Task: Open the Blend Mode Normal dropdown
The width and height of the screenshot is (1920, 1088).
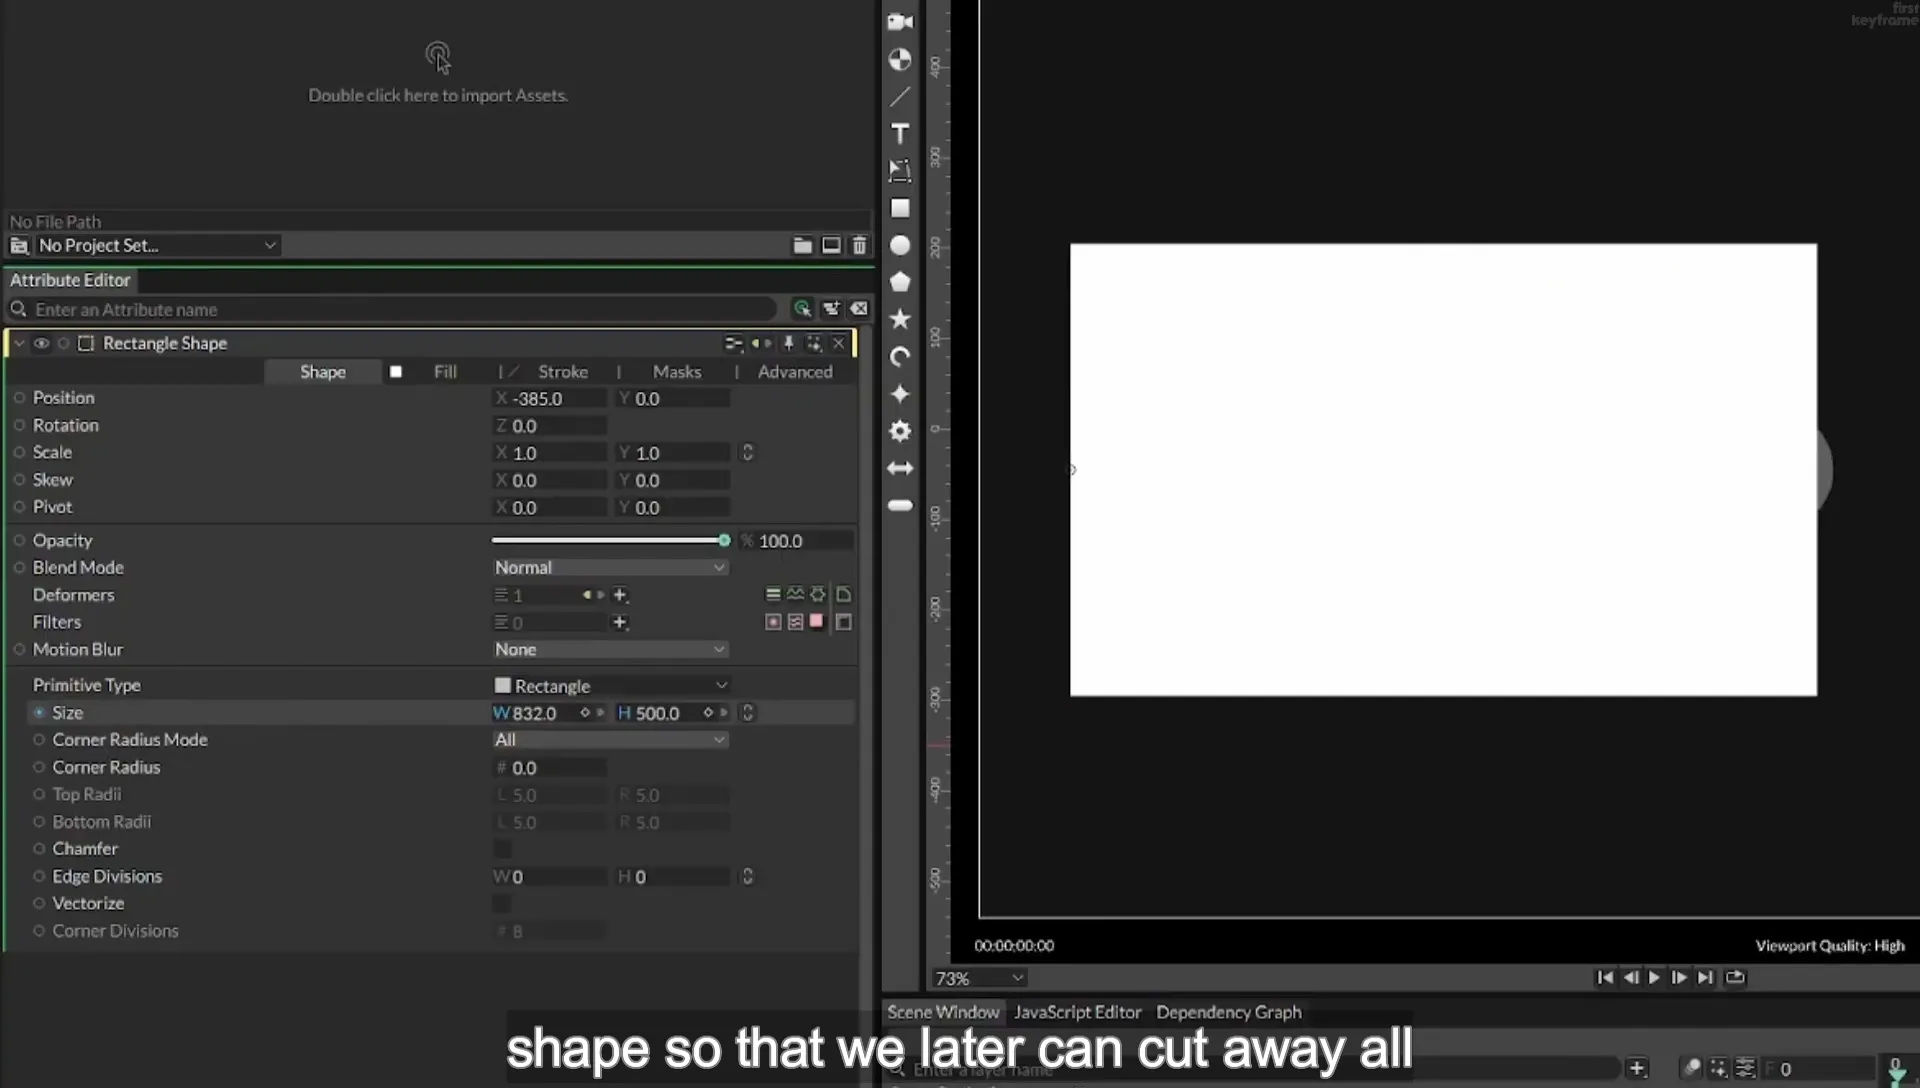Action: (610, 568)
